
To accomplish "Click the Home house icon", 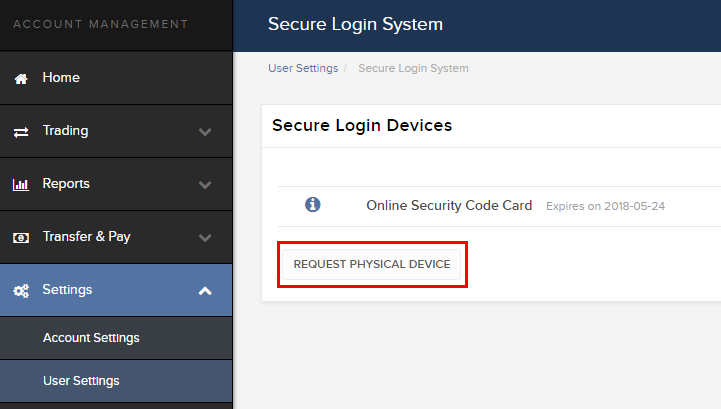I will [x=21, y=79].
